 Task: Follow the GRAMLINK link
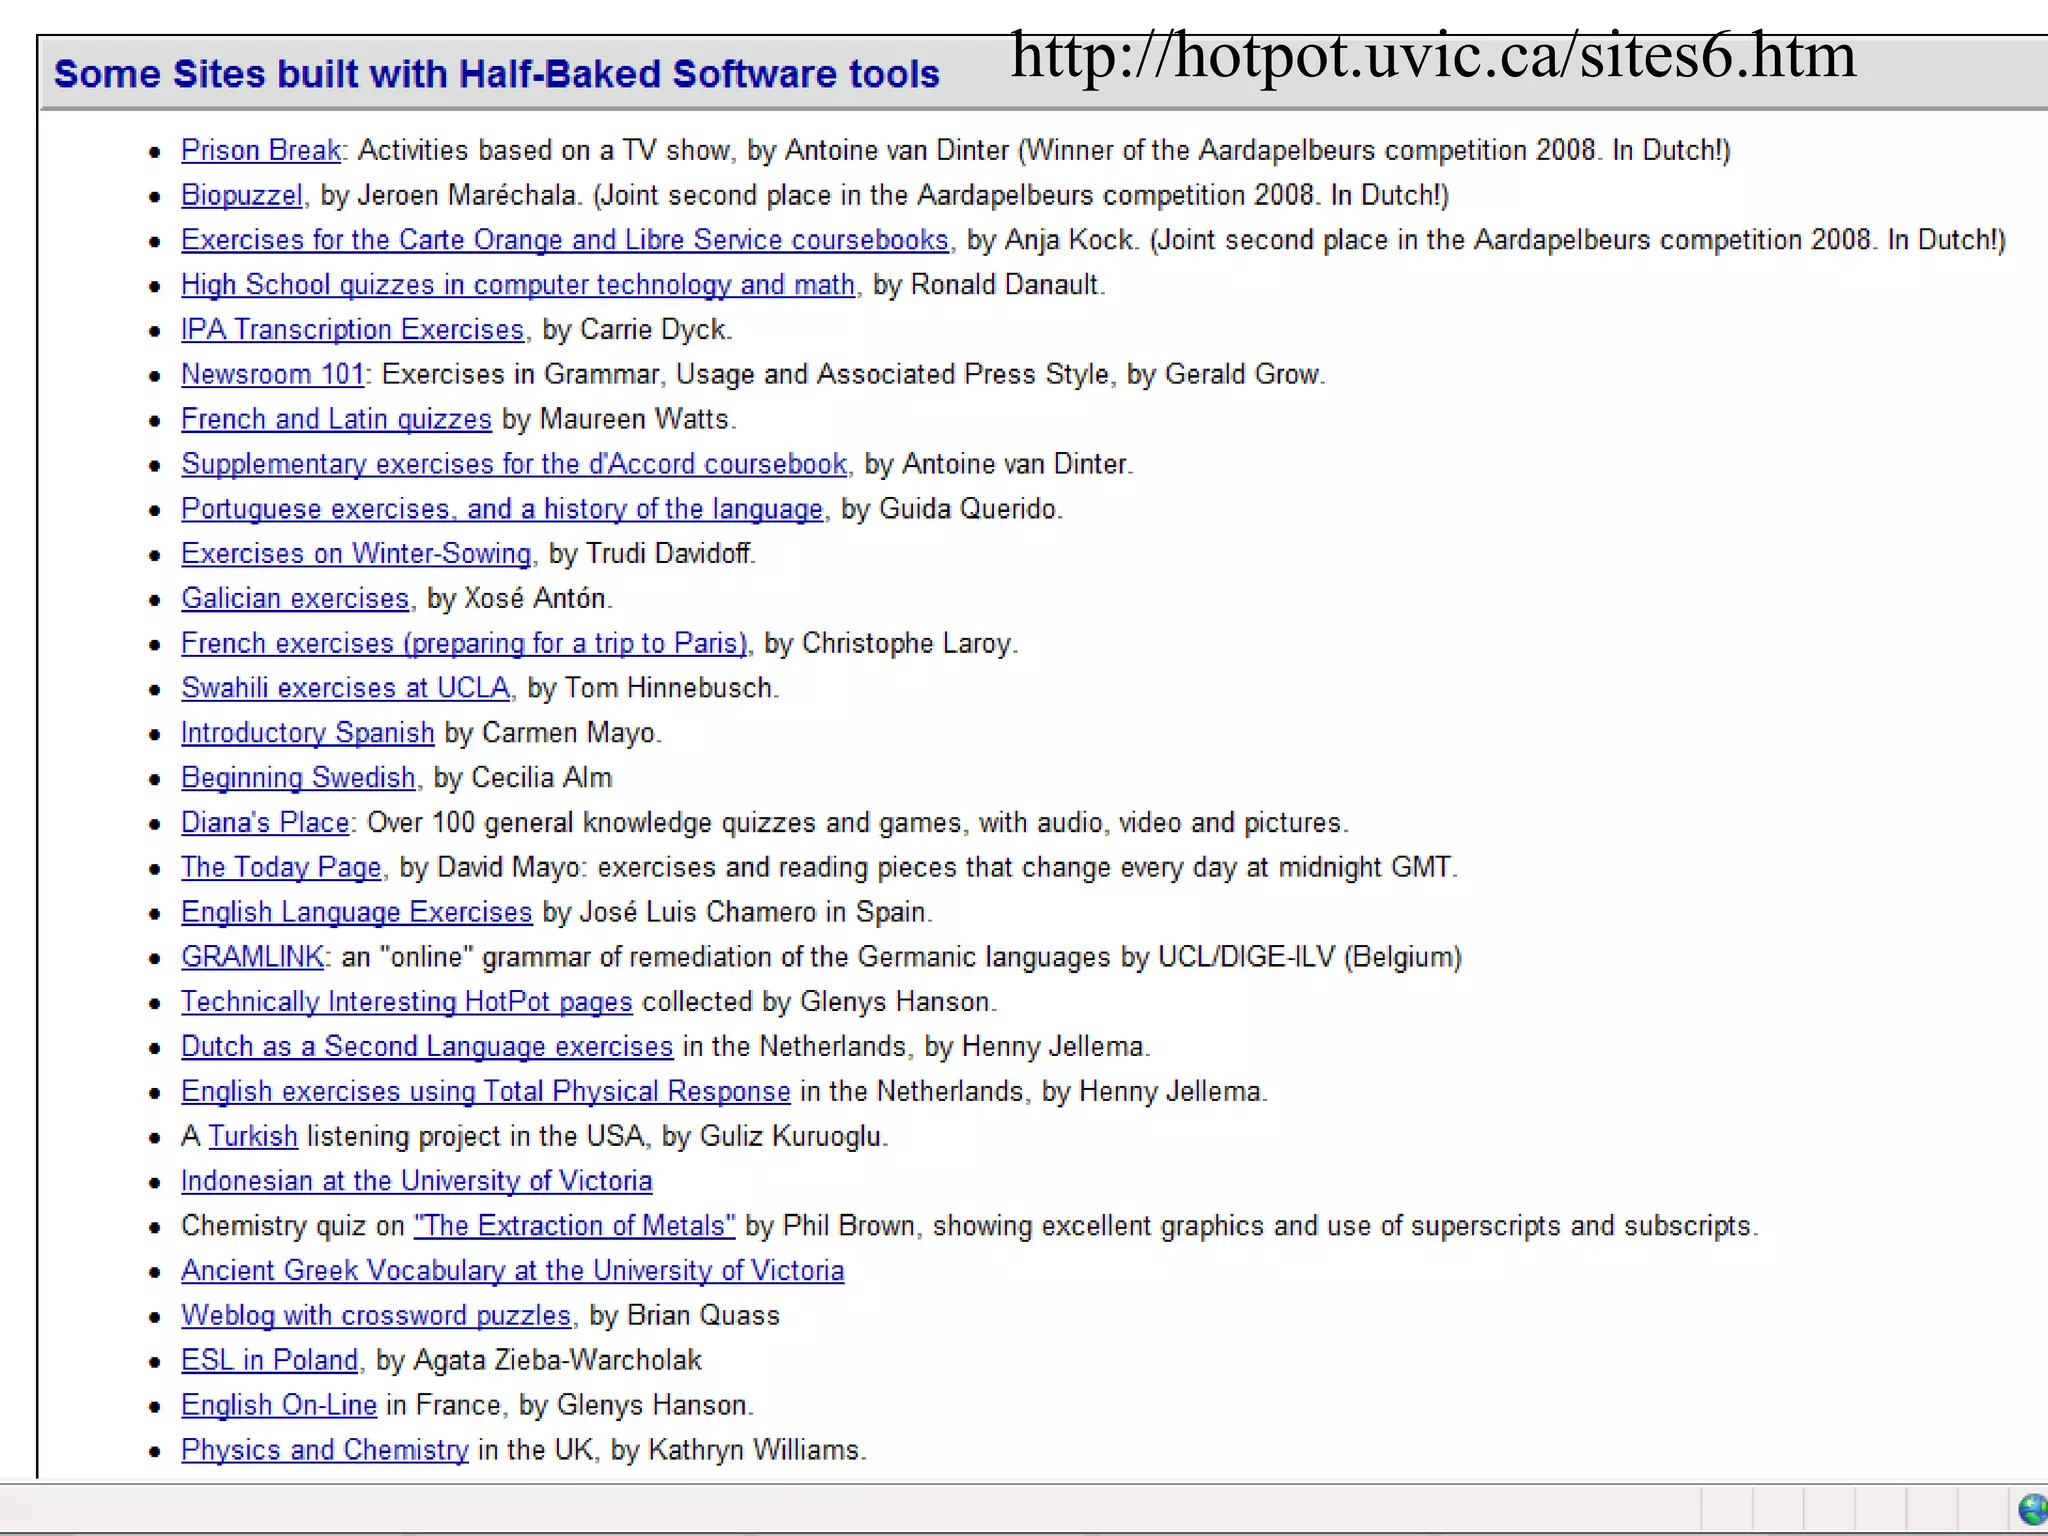click(x=252, y=957)
